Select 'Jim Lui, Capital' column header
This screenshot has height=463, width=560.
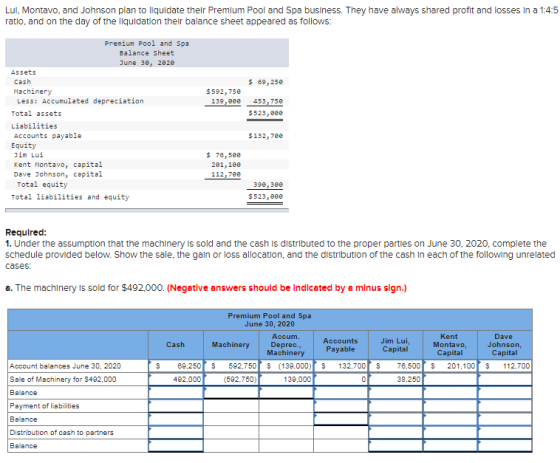pyautogui.click(x=395, y=345)
